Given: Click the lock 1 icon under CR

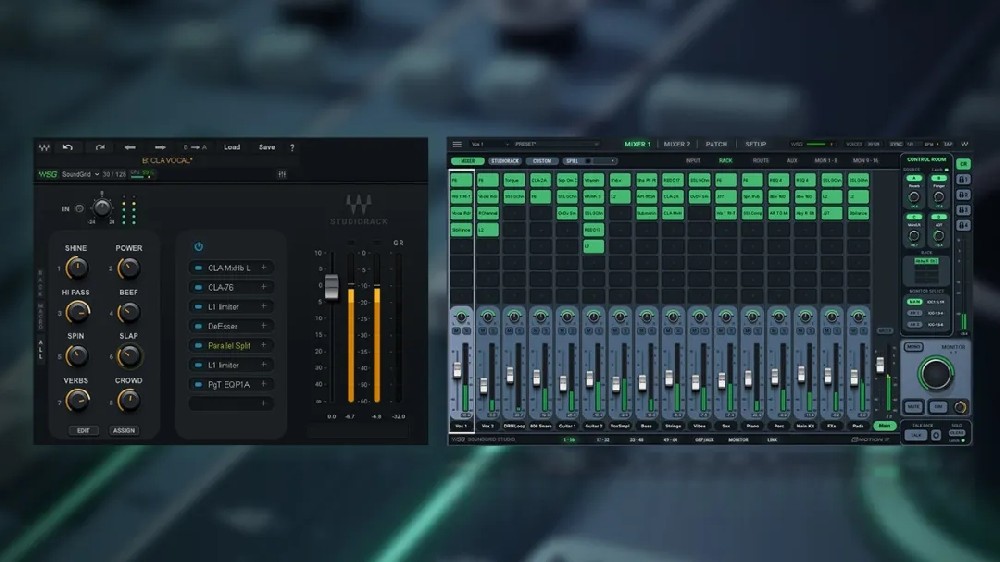Looking at the screenshot, I should [964, 179].
